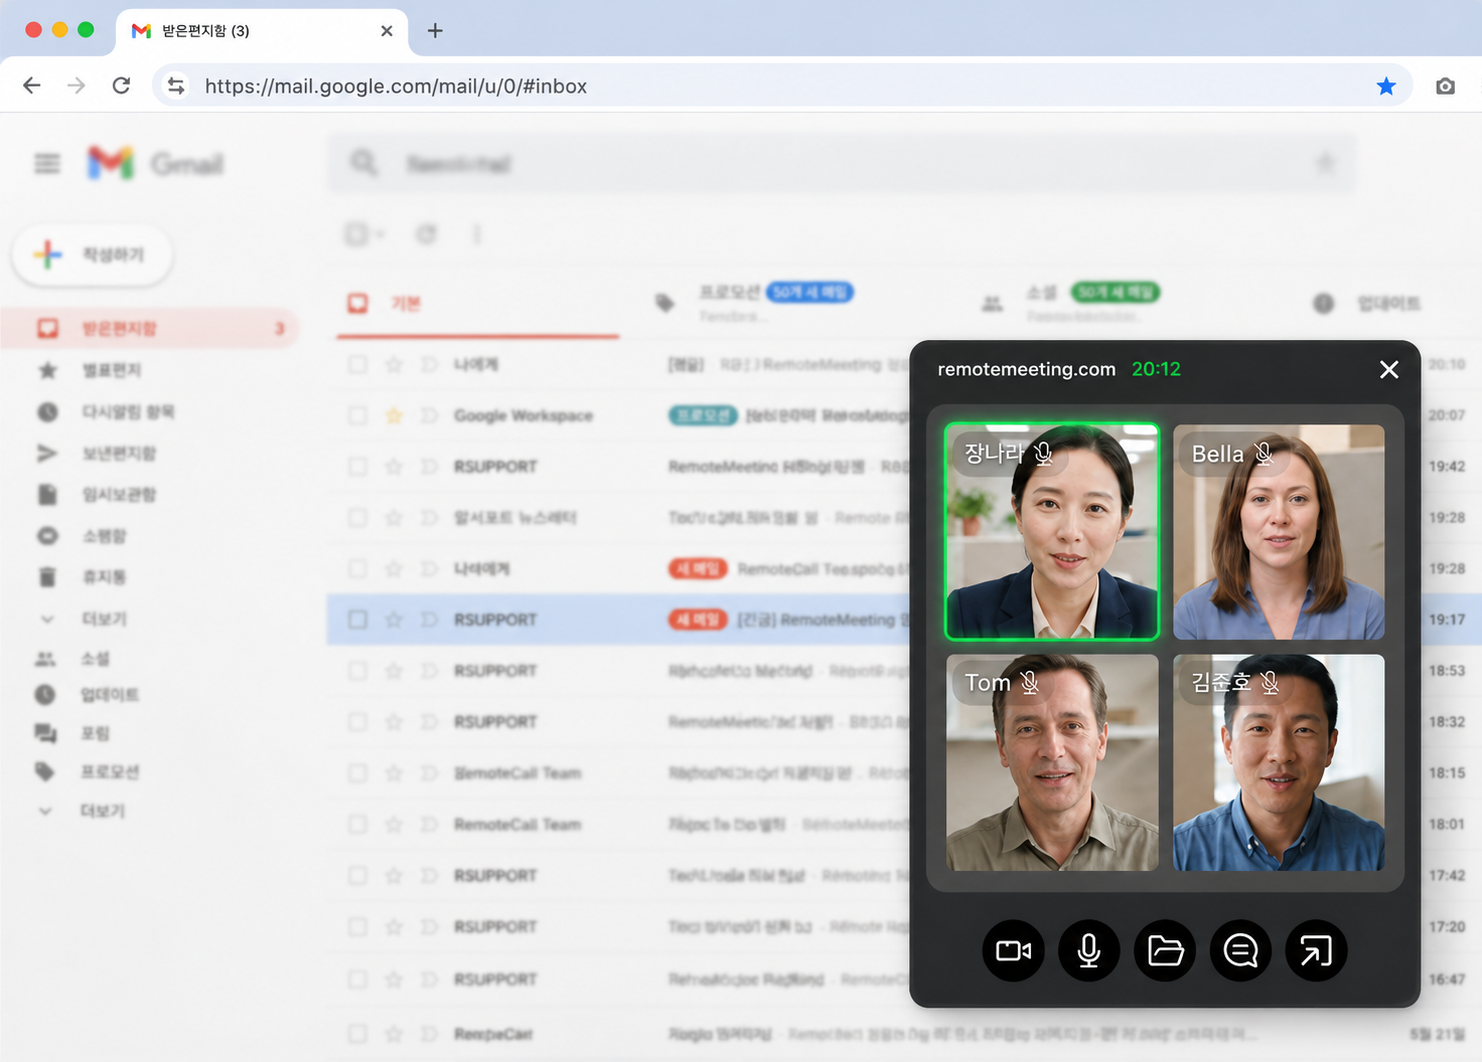Click the blue bookmark star in address bar
This screenshot has height=1062, width=1482.
pyautogui.click(x=1386, y=86)
